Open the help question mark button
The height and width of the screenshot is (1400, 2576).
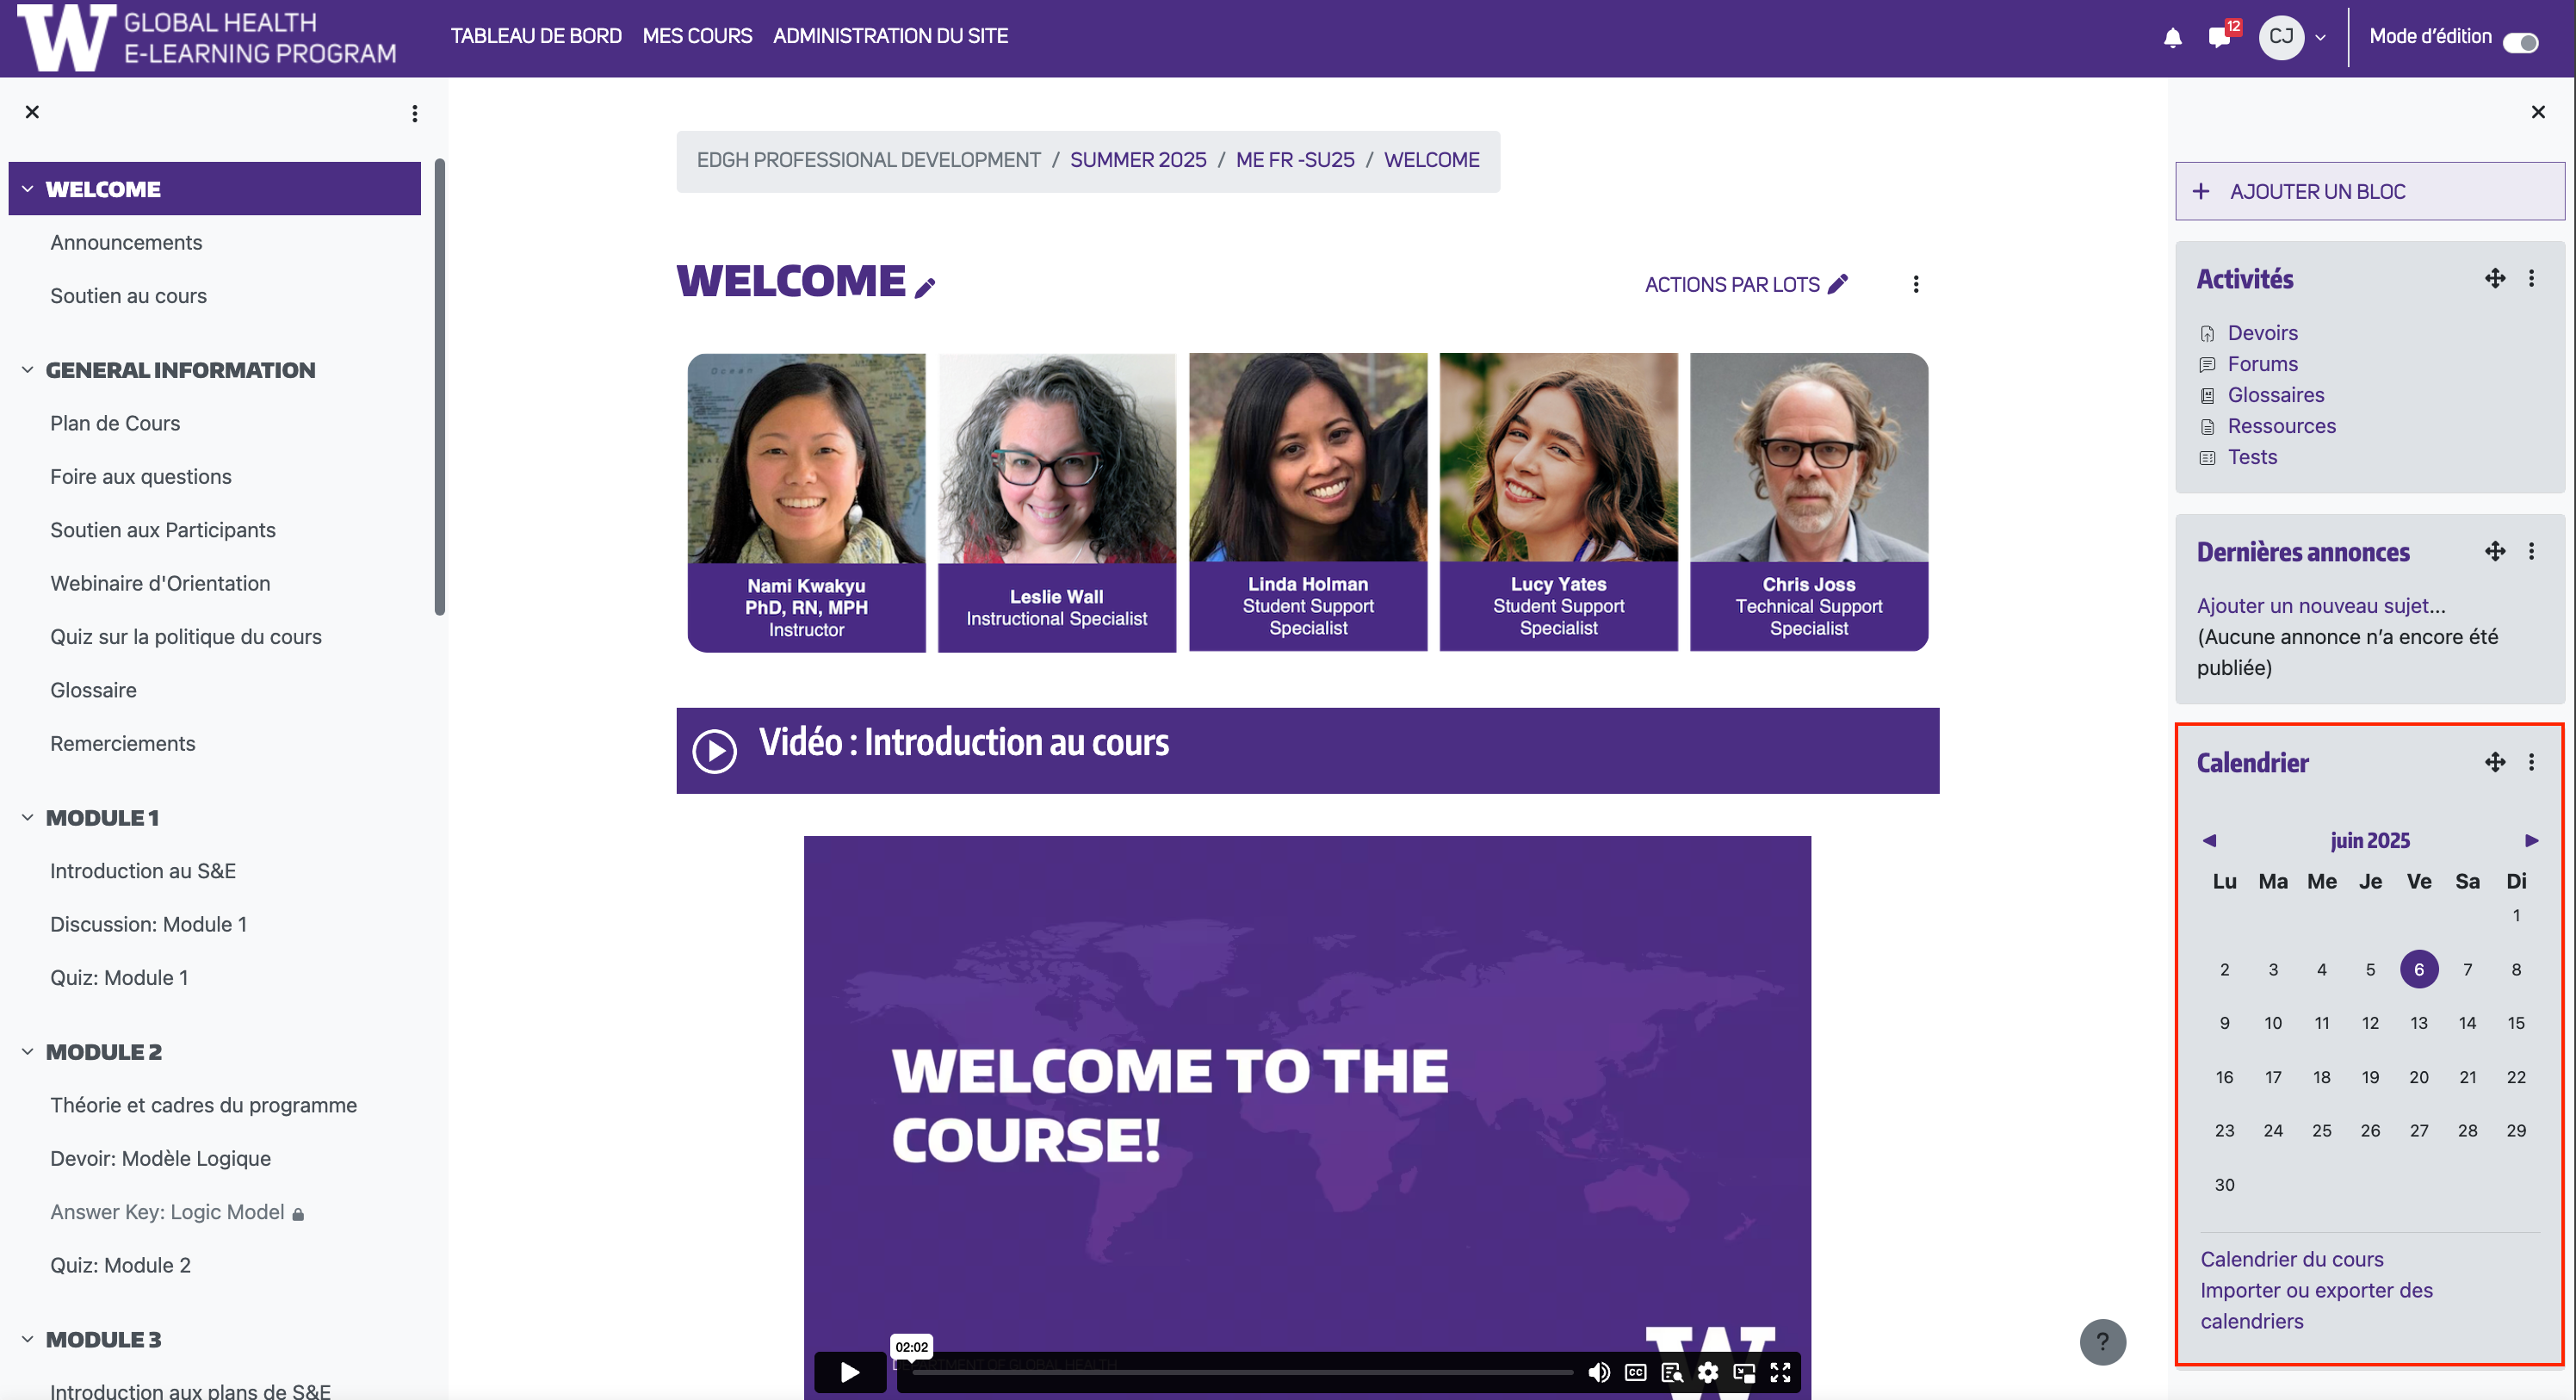coord(2102,1342)
